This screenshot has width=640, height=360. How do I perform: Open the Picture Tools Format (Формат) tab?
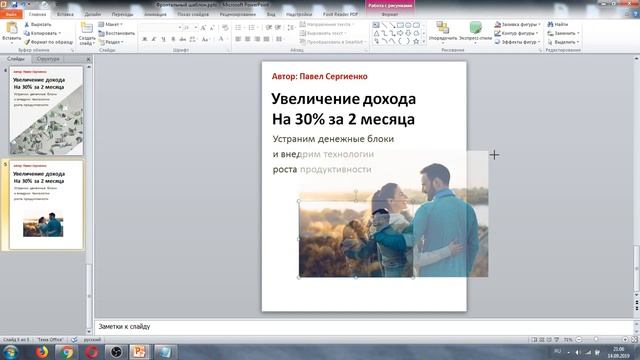(389, 14)
